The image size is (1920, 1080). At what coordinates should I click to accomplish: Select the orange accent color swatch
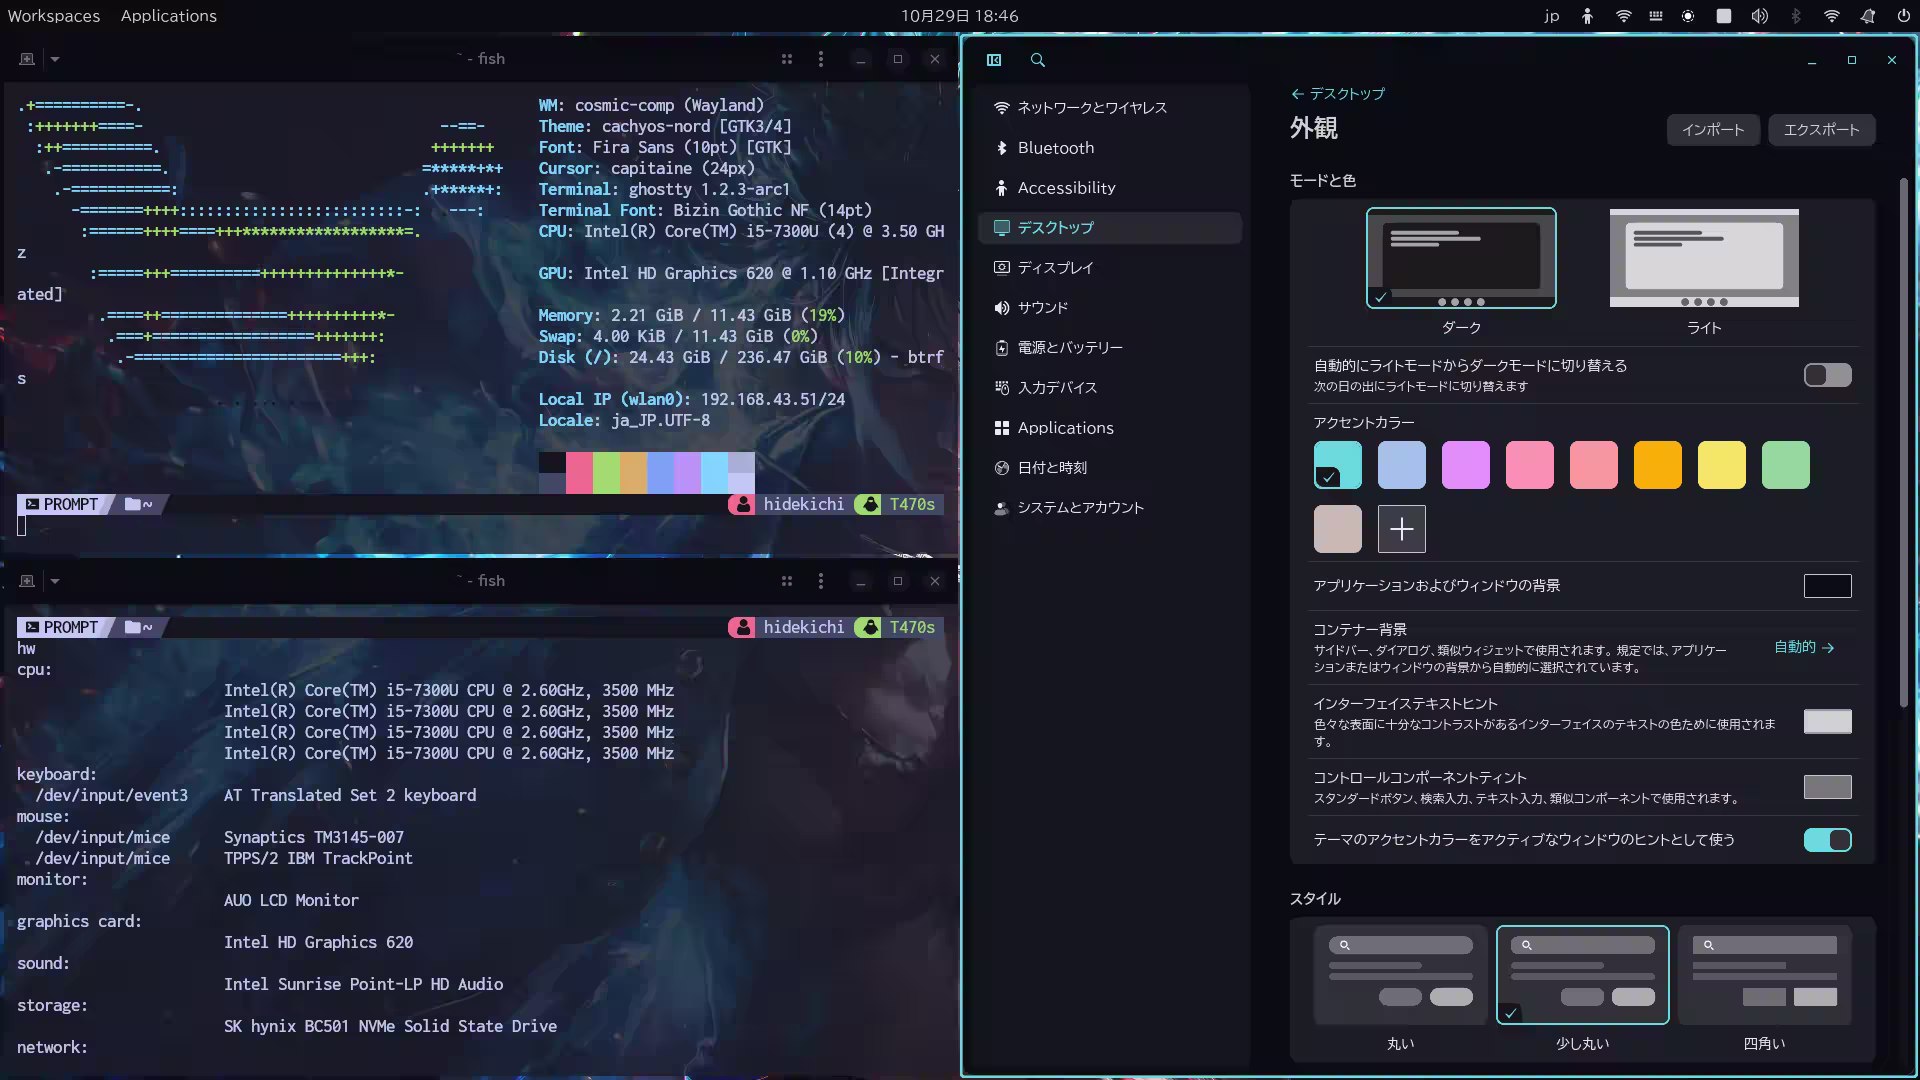click(x=1657, y=464)
